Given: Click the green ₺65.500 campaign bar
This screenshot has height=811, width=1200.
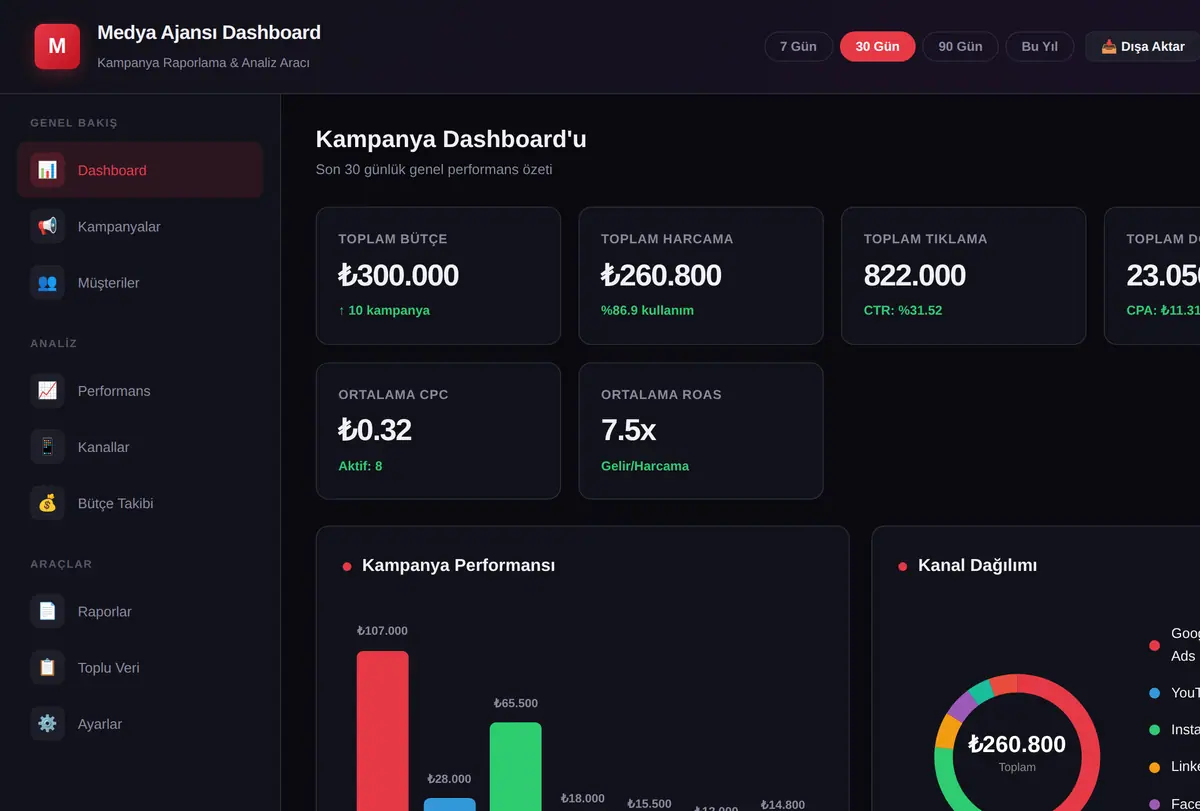Looking at the screenshot, I should [515, 766].
